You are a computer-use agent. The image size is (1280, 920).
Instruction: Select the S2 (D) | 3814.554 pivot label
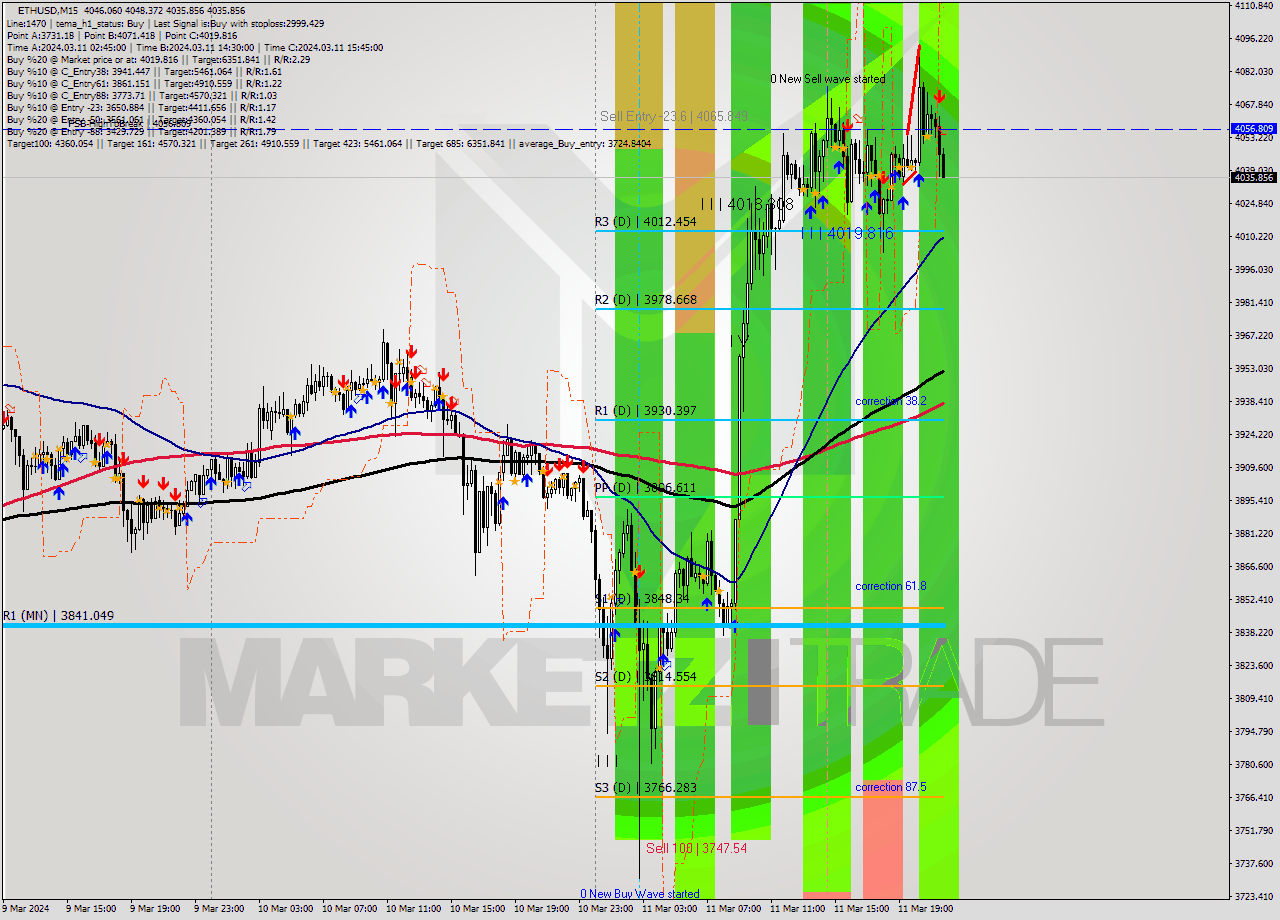[645, 676]
